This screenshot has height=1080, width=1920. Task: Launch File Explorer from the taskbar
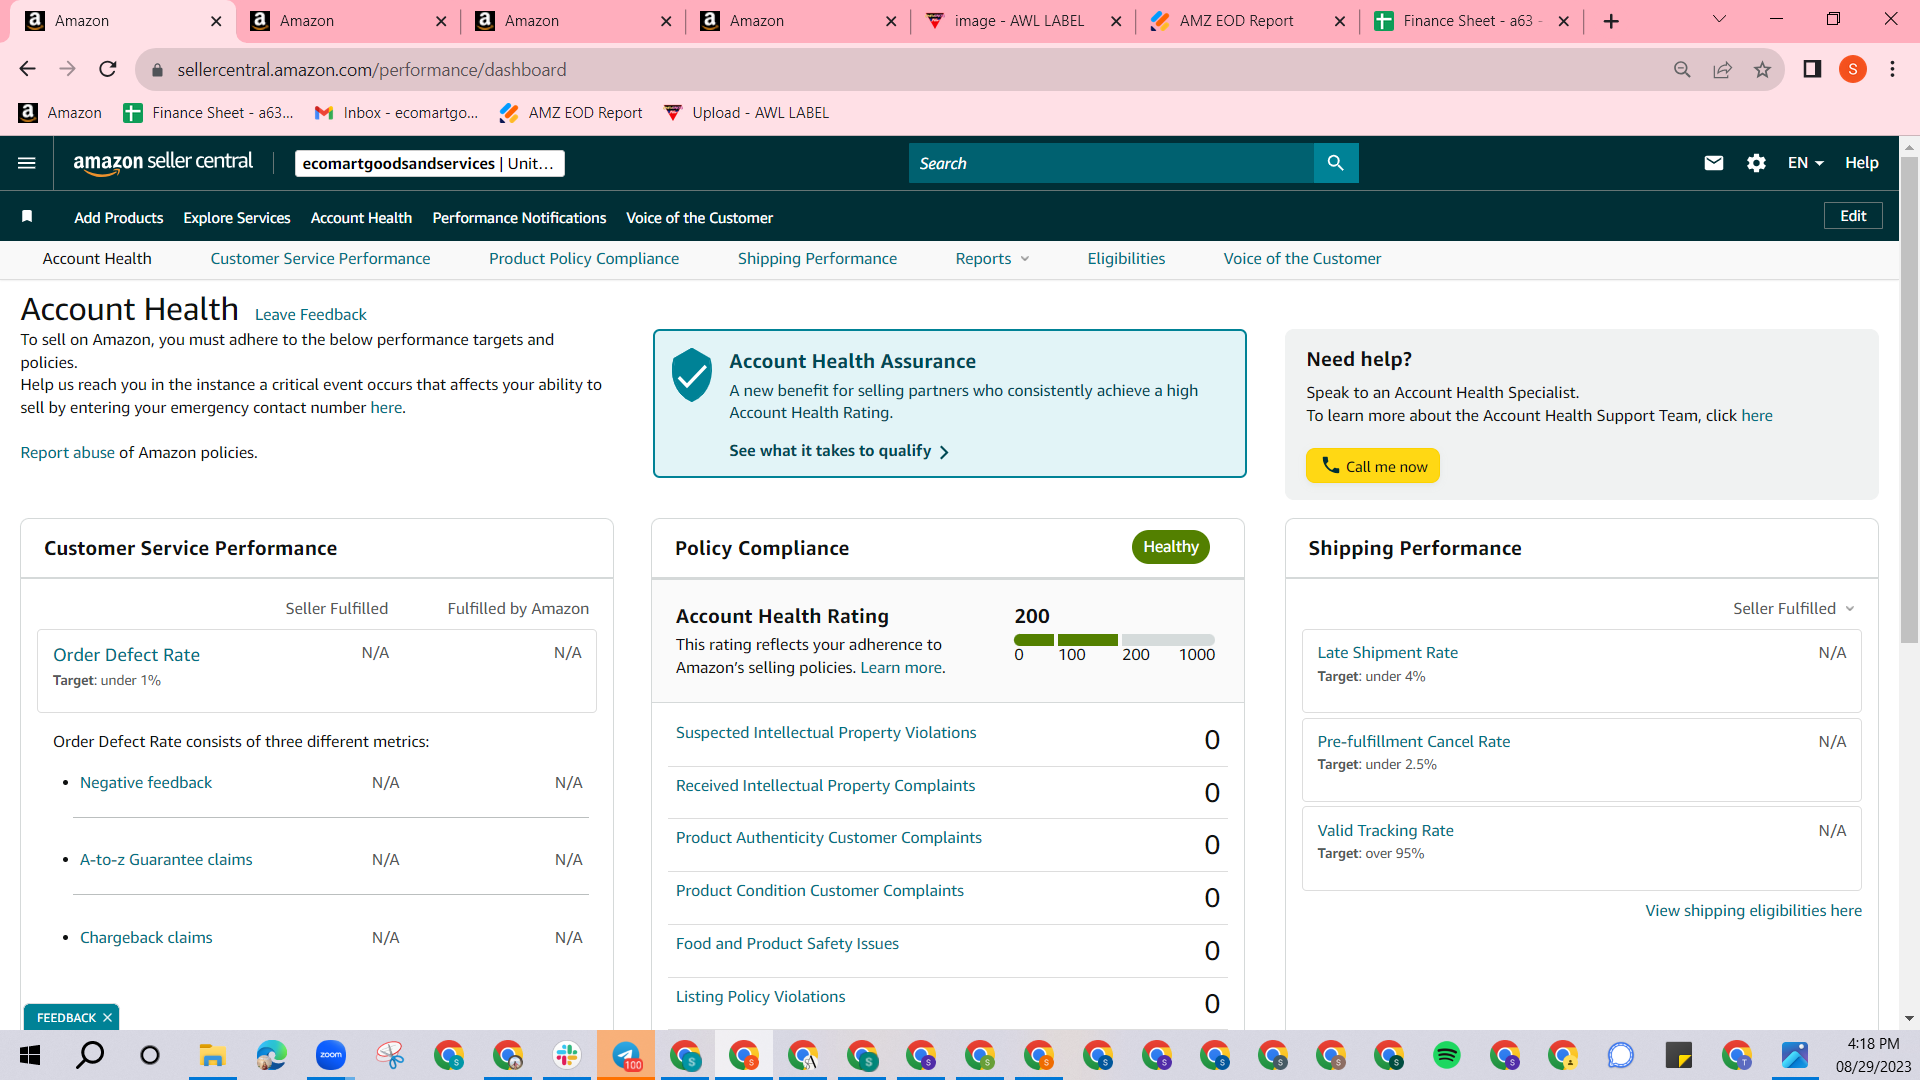[x=211, y=1055]
